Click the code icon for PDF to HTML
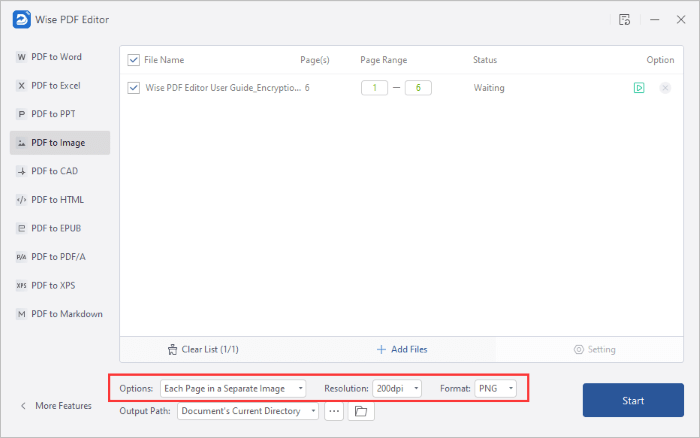 click(21, 200)
